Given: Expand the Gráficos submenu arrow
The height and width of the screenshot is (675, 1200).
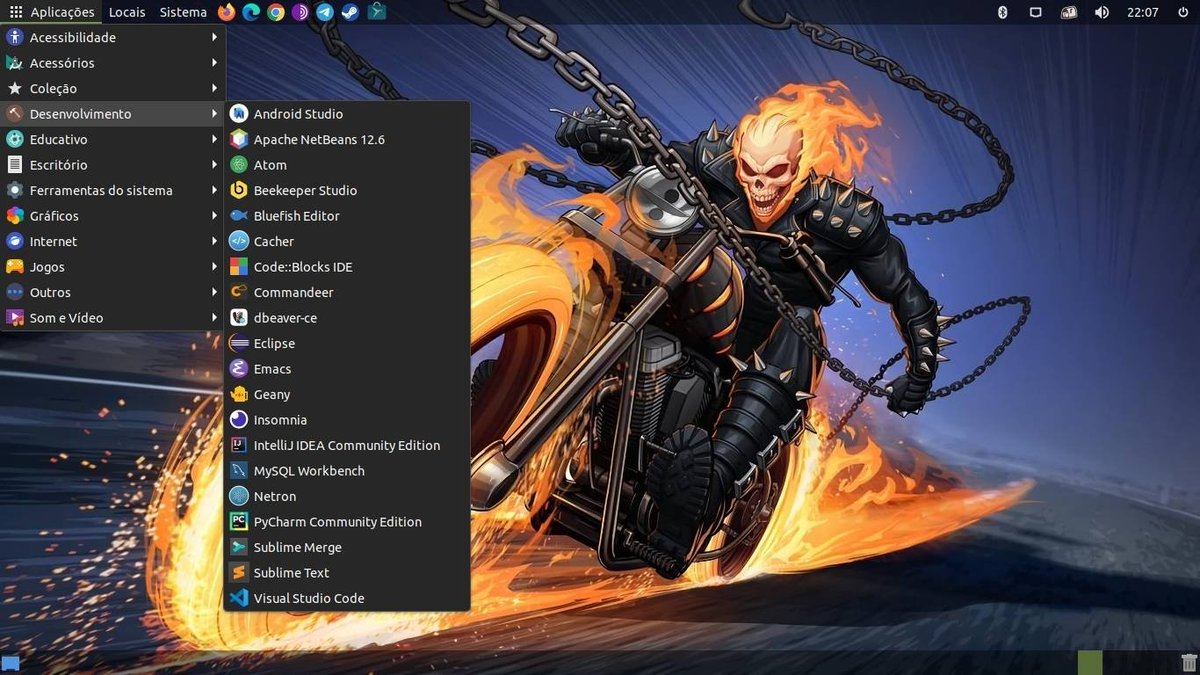Looking at the screenshot, I should [x=214, y=216].
